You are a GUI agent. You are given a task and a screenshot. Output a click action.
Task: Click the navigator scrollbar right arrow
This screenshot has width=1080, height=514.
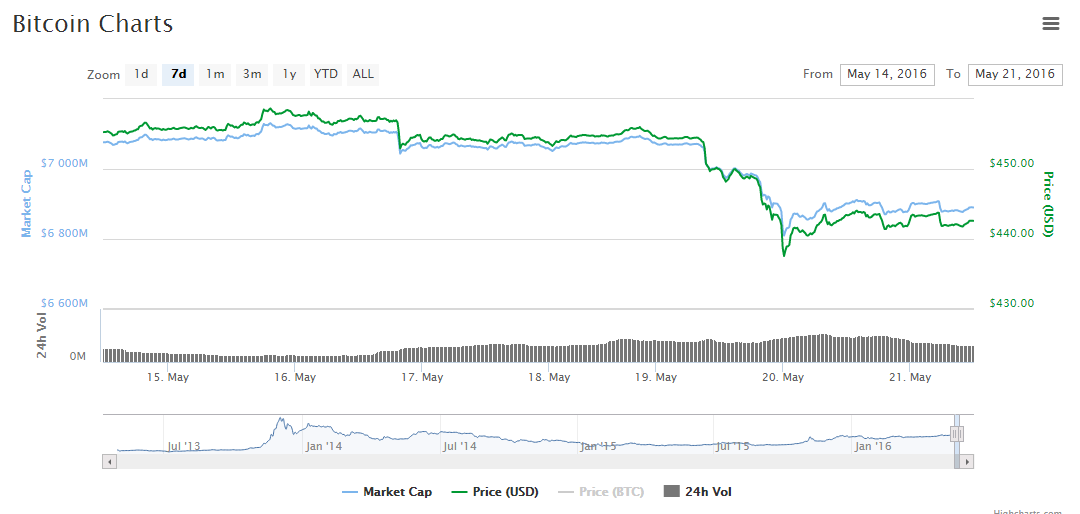click(967, 461)
